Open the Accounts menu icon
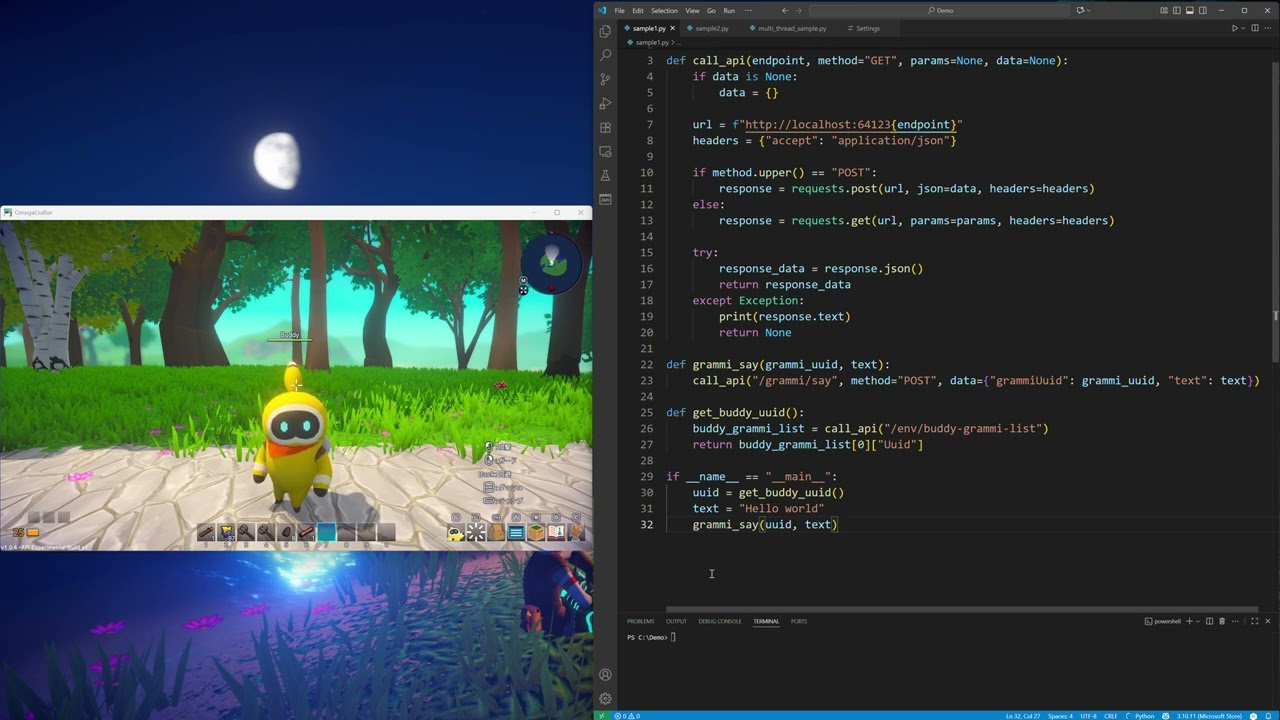This screenshot has height=720, width=1280. coord(605,675)
